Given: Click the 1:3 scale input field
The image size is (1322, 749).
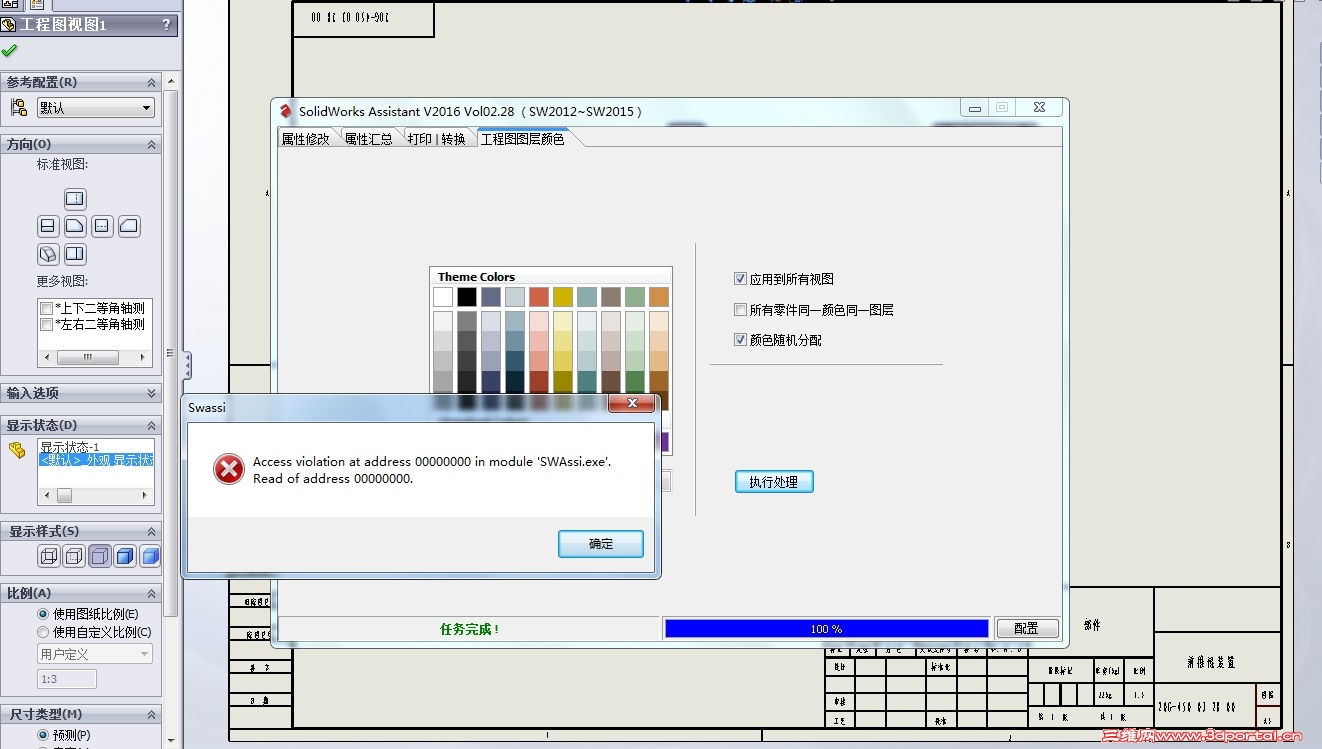Looking at the screenshot, I should coord(67,679).
